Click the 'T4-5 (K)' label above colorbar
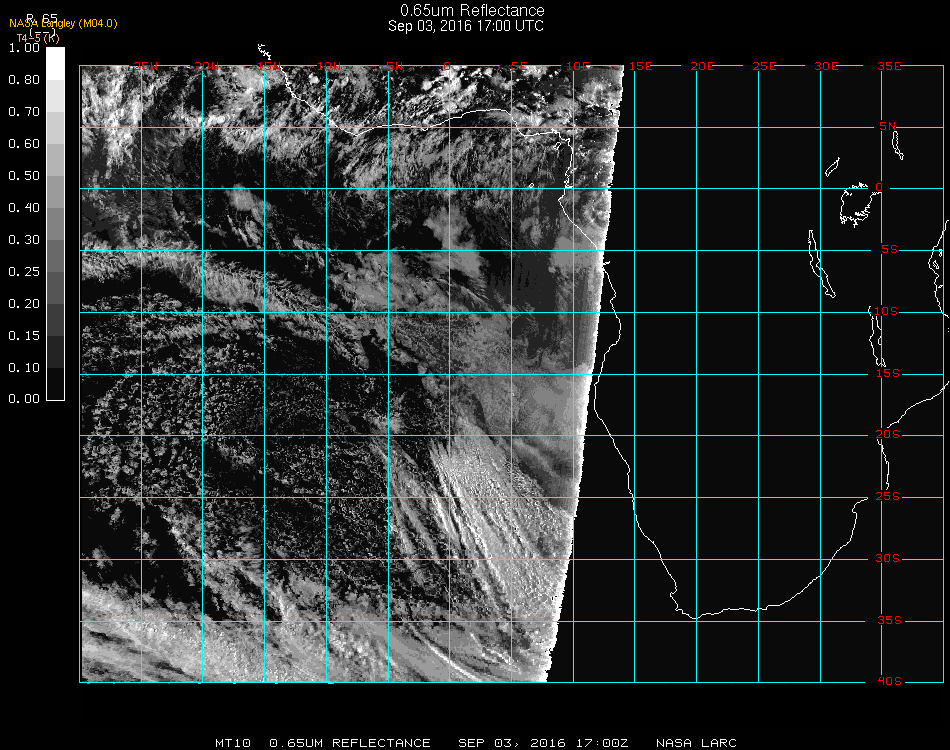 click(38, 38)
